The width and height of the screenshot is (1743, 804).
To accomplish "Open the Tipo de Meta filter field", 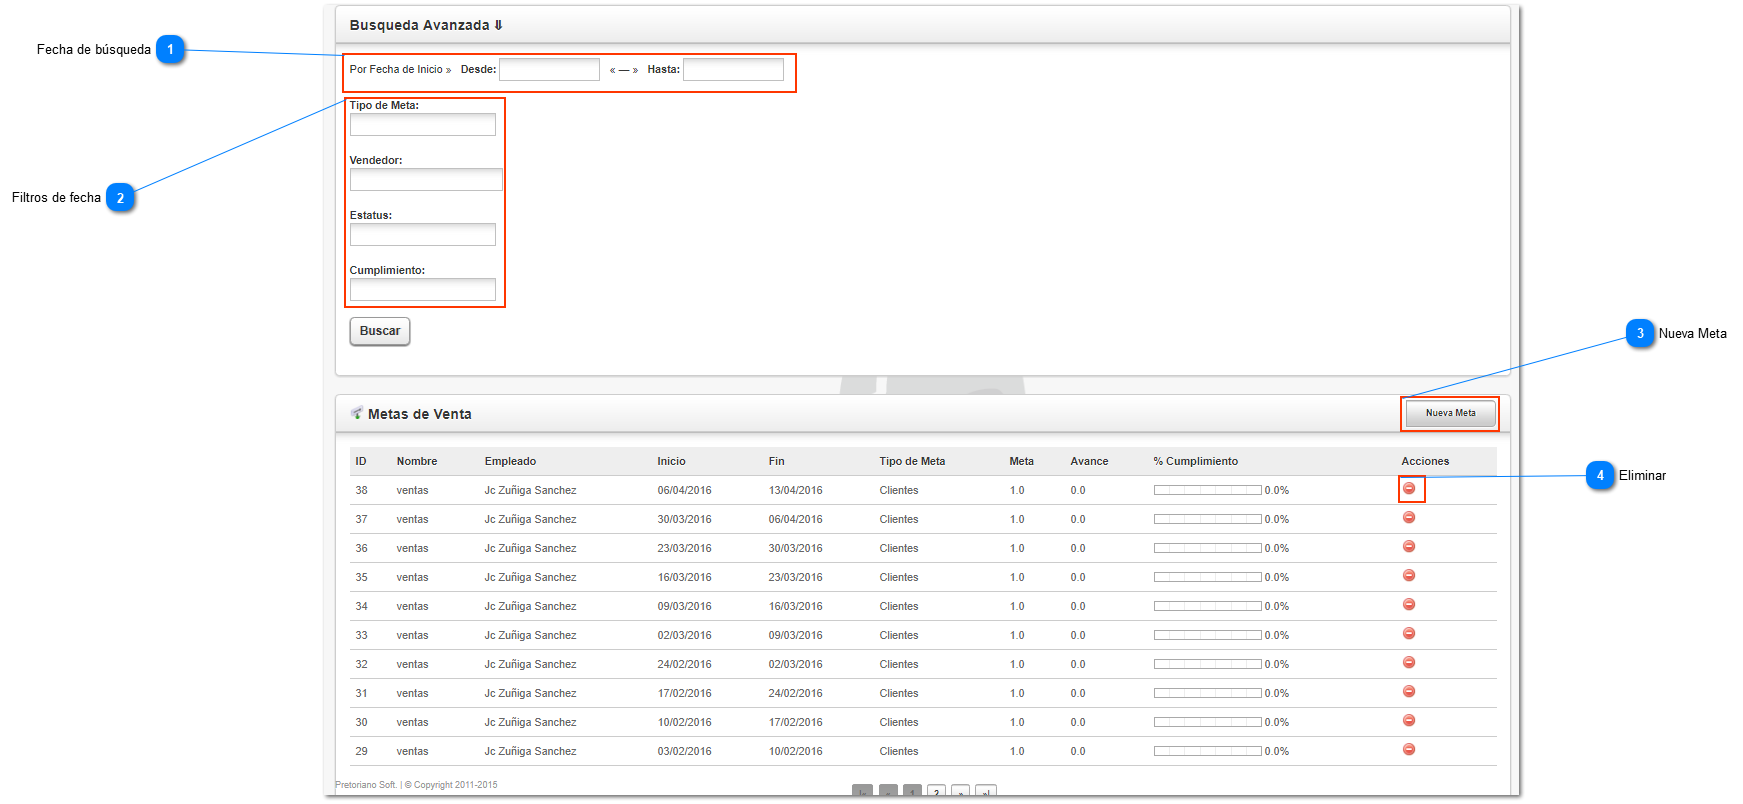I will 423,124.
